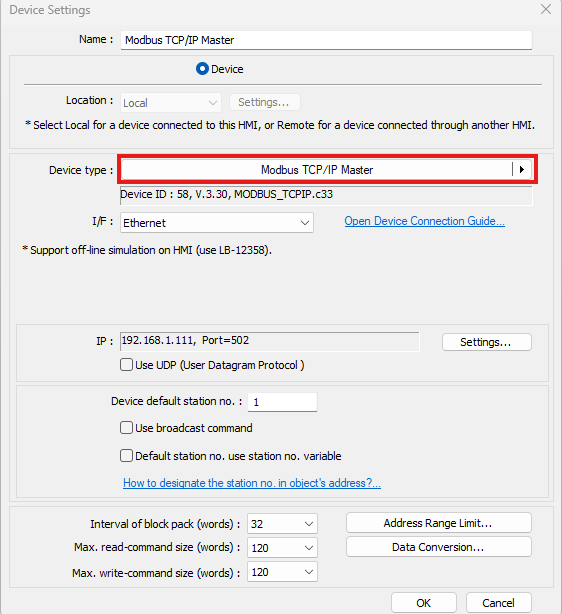Close the Device Settings dialog
Screen dimensions: 562x614
coord(546,9)
